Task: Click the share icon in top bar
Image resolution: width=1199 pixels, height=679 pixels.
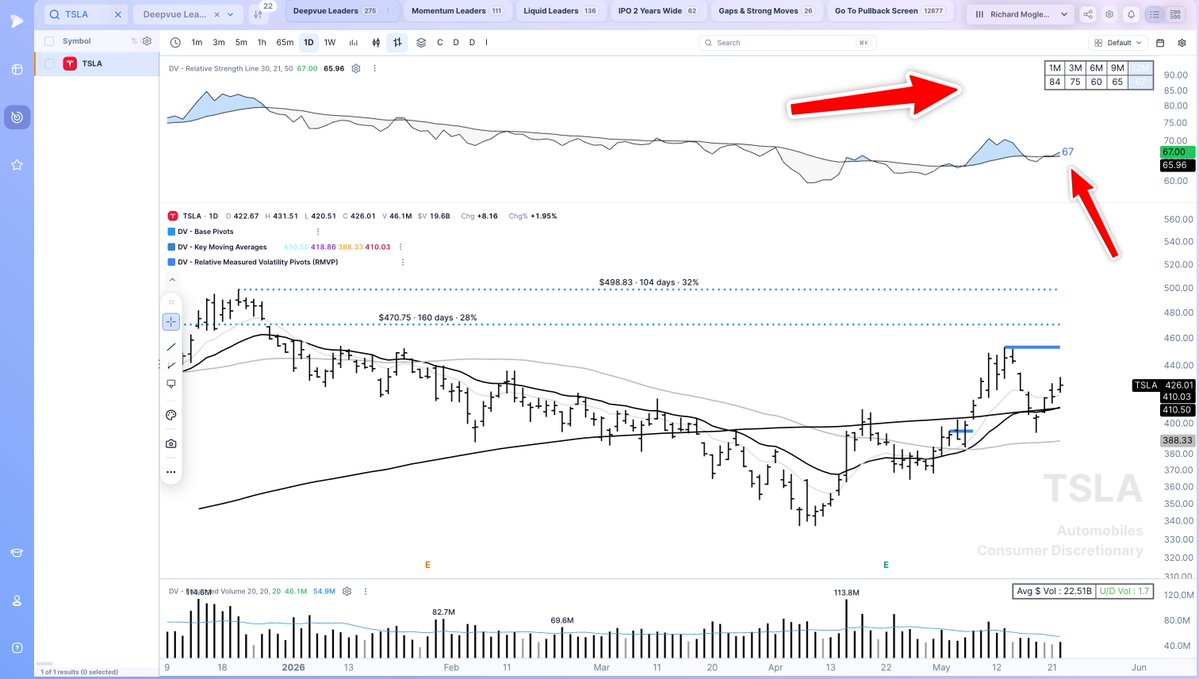Action: tap(1088, 15)
